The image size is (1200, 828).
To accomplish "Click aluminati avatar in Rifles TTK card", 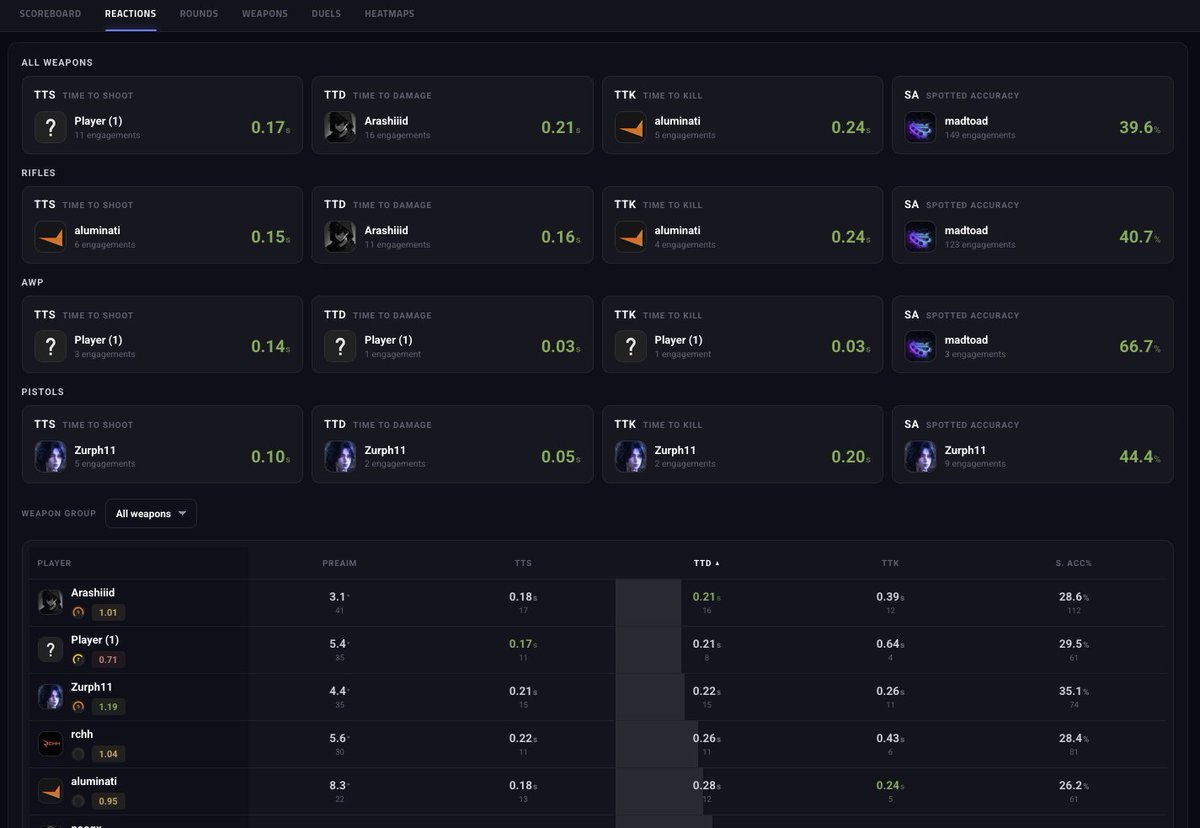I will coord(630,237).
